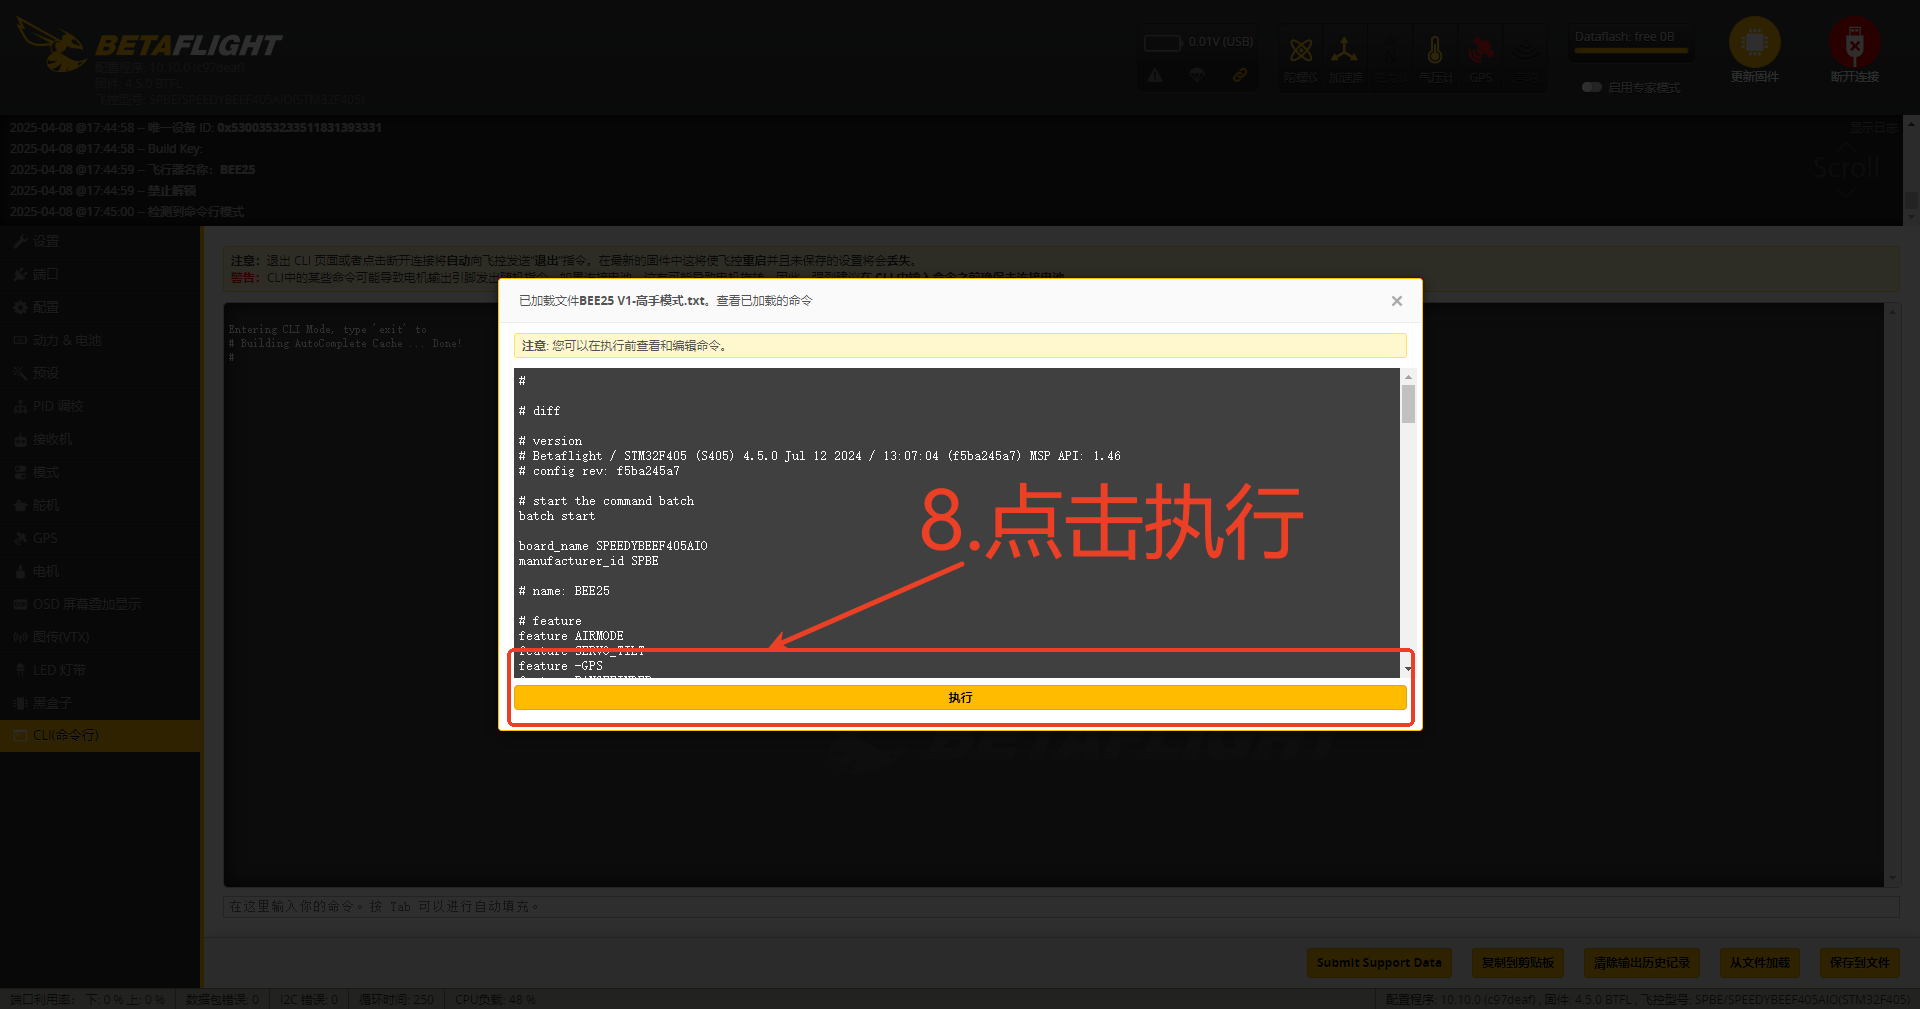Image resolution: width=1920 pixels, height=1009 pixels.
Task: Click the 'feature AIRMODE' line
Action: click(x=571, y=636)
